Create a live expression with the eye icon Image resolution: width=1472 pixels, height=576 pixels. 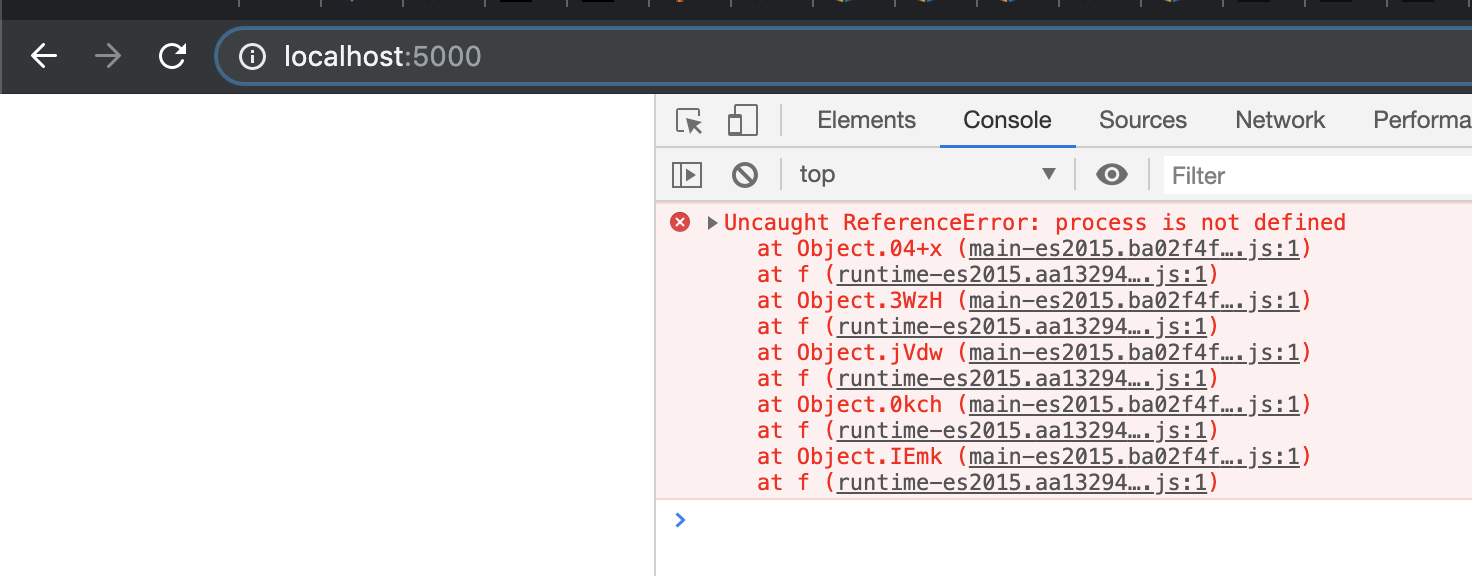click(1112, 173)
